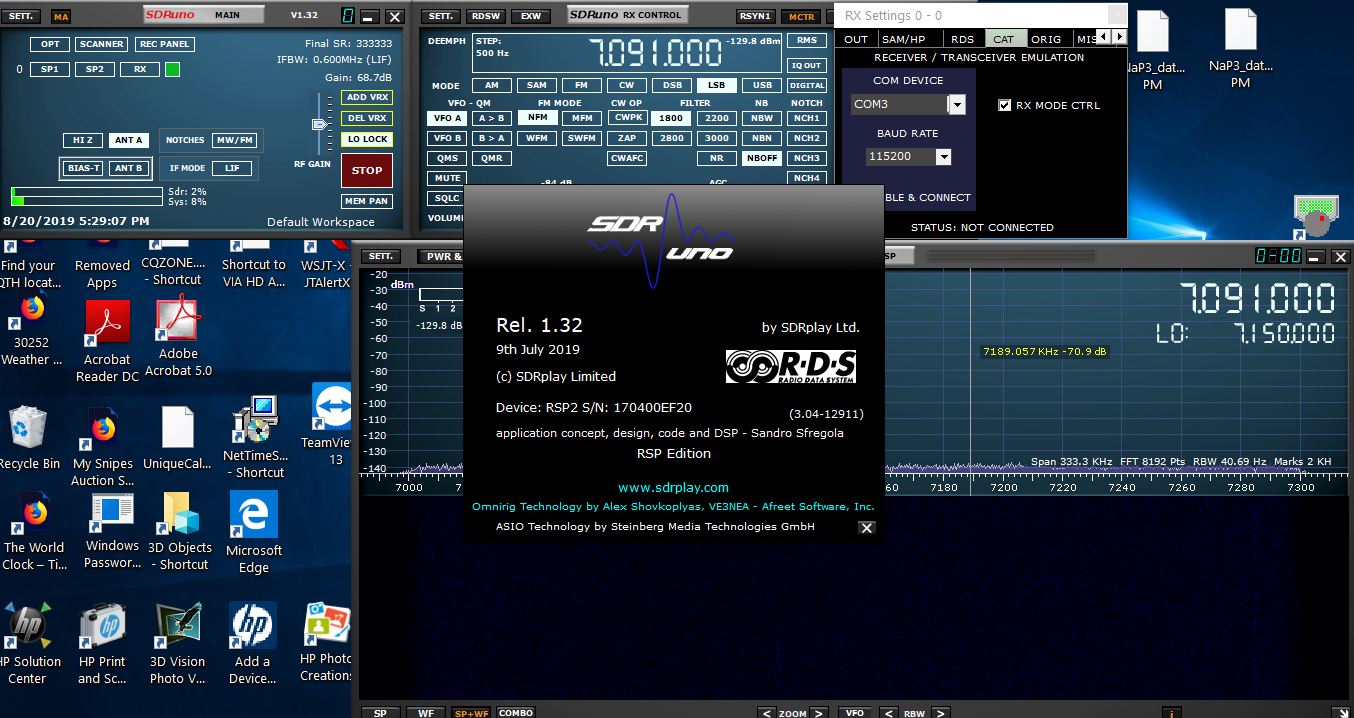Click the red STOP button

[x=367, y=170]
